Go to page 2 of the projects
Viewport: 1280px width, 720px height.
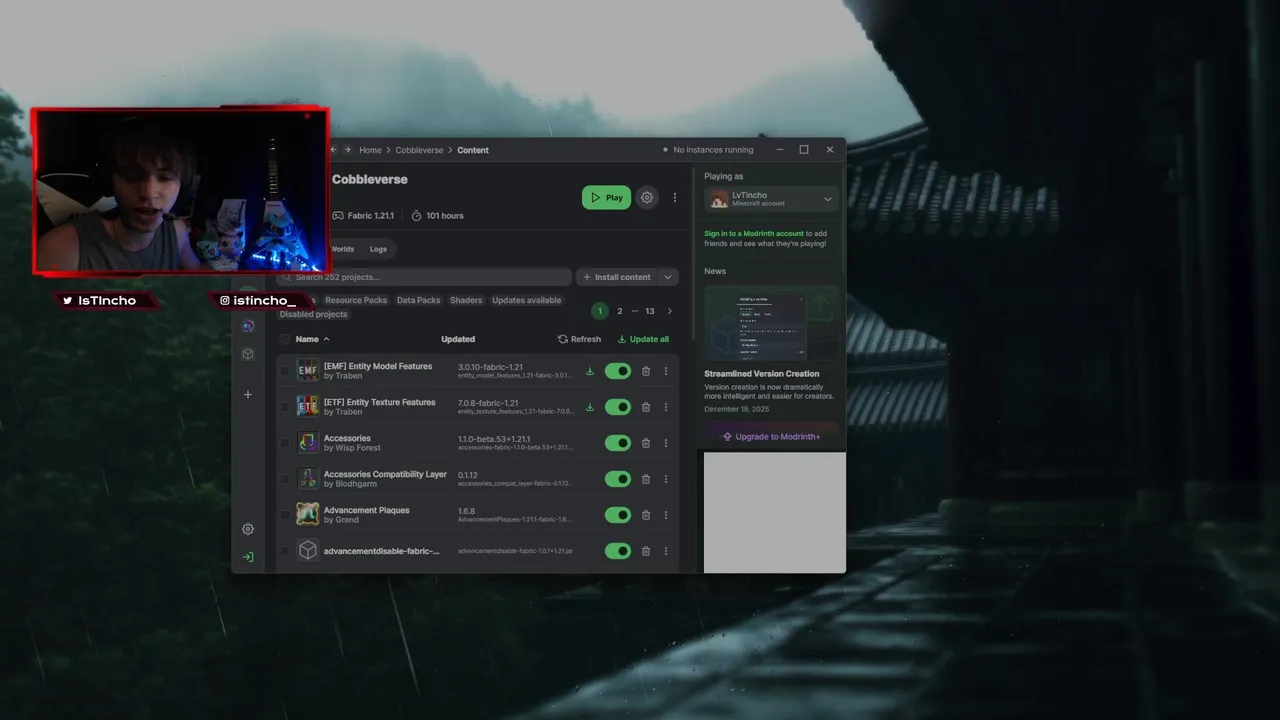(620, 311)
